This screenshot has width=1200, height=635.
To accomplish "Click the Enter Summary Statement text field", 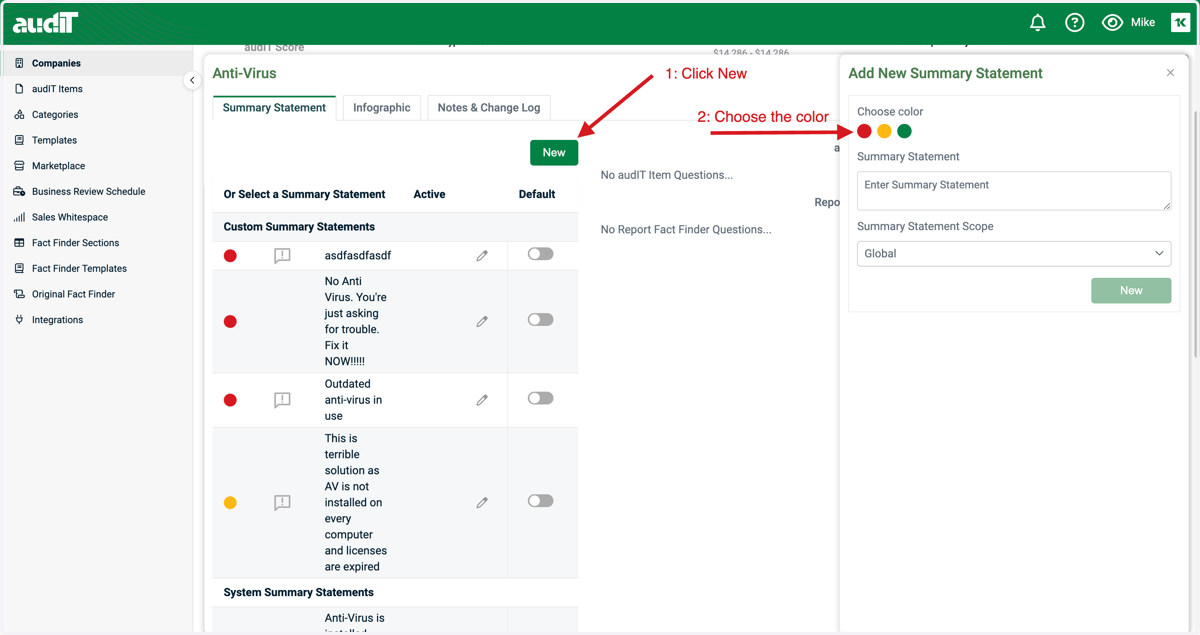I will point(1014,190).
